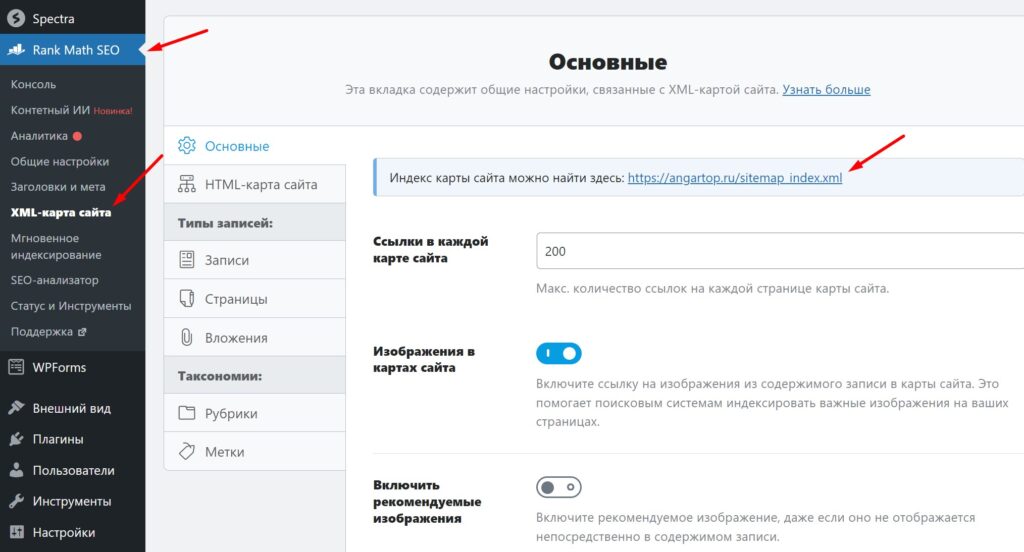Go to Консоль submenu
This screenshot has height=552, width=1024.
(33, 84)
